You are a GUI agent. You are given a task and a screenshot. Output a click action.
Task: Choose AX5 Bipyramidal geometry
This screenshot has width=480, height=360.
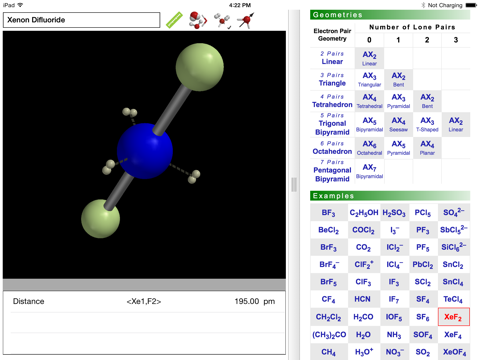[x=369, y=124]
